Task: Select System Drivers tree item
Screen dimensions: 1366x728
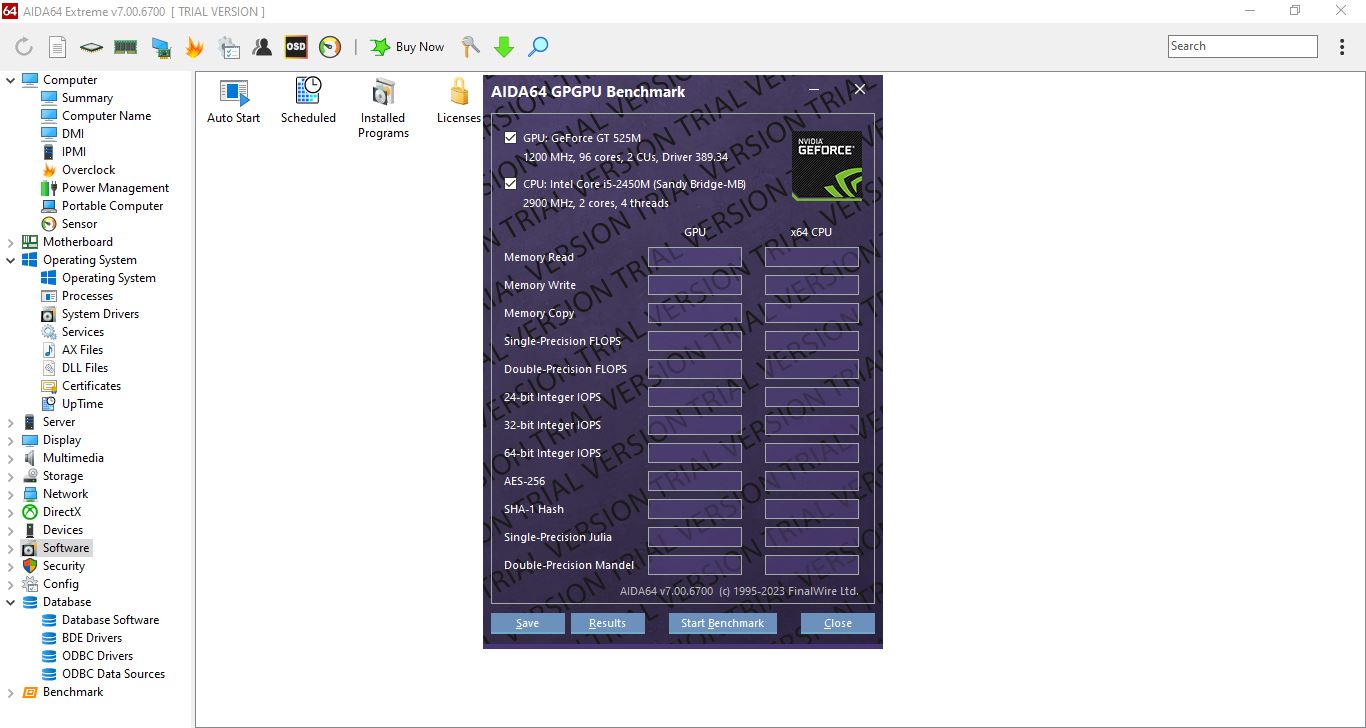Action: [100, 314]
